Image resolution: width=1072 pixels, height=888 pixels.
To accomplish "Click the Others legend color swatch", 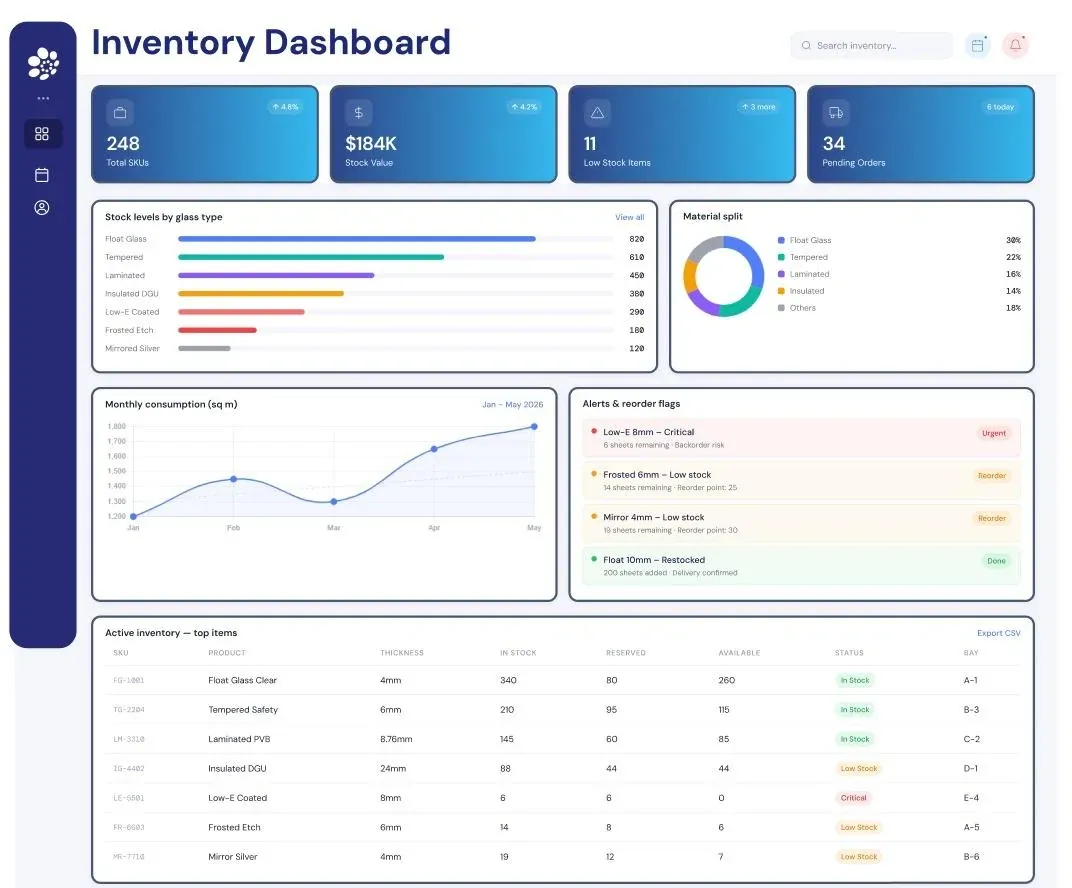I will (781, 308).
